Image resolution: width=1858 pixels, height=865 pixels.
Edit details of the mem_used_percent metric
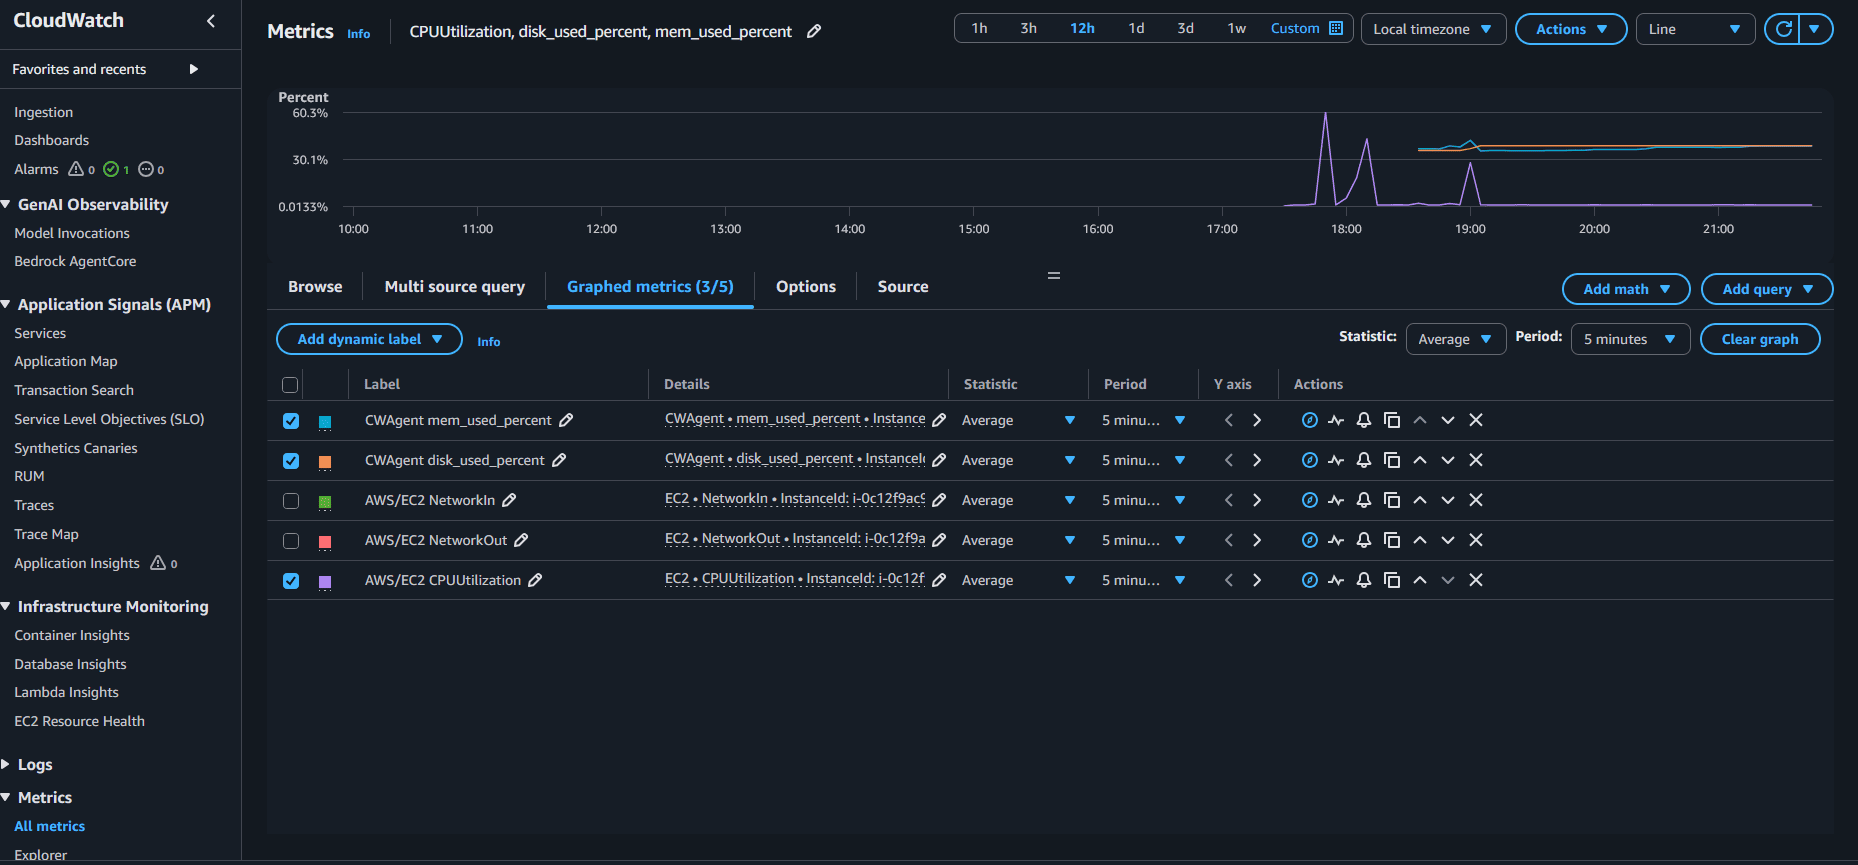(x=939, y=420)
